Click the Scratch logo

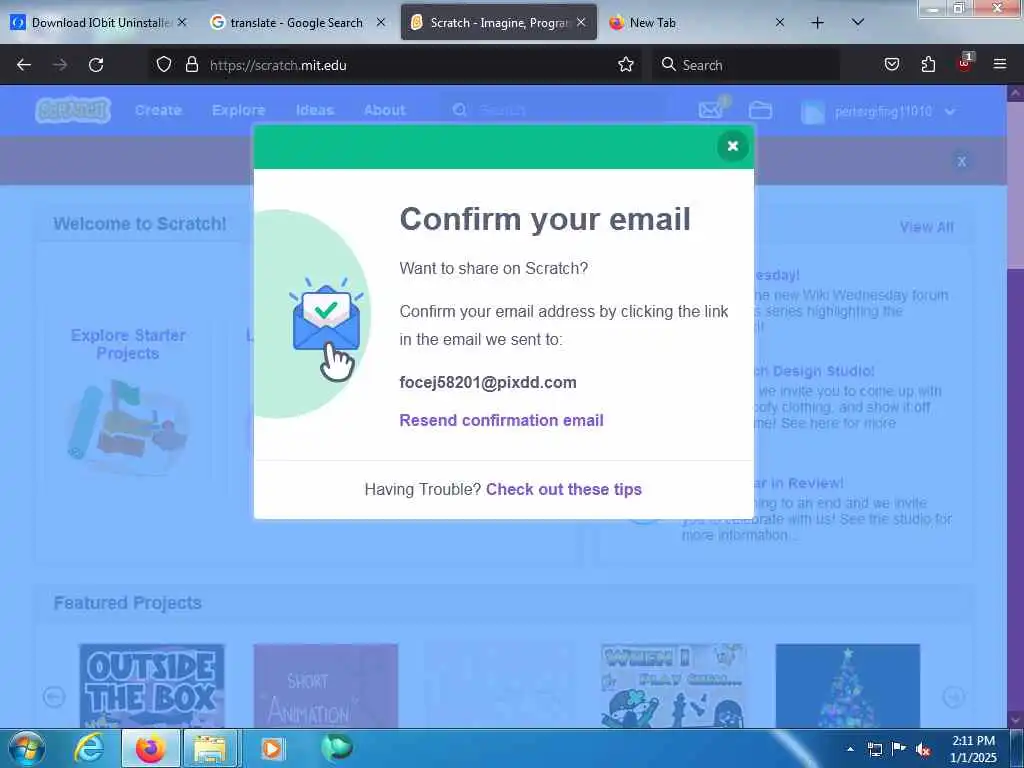point(73,110)
